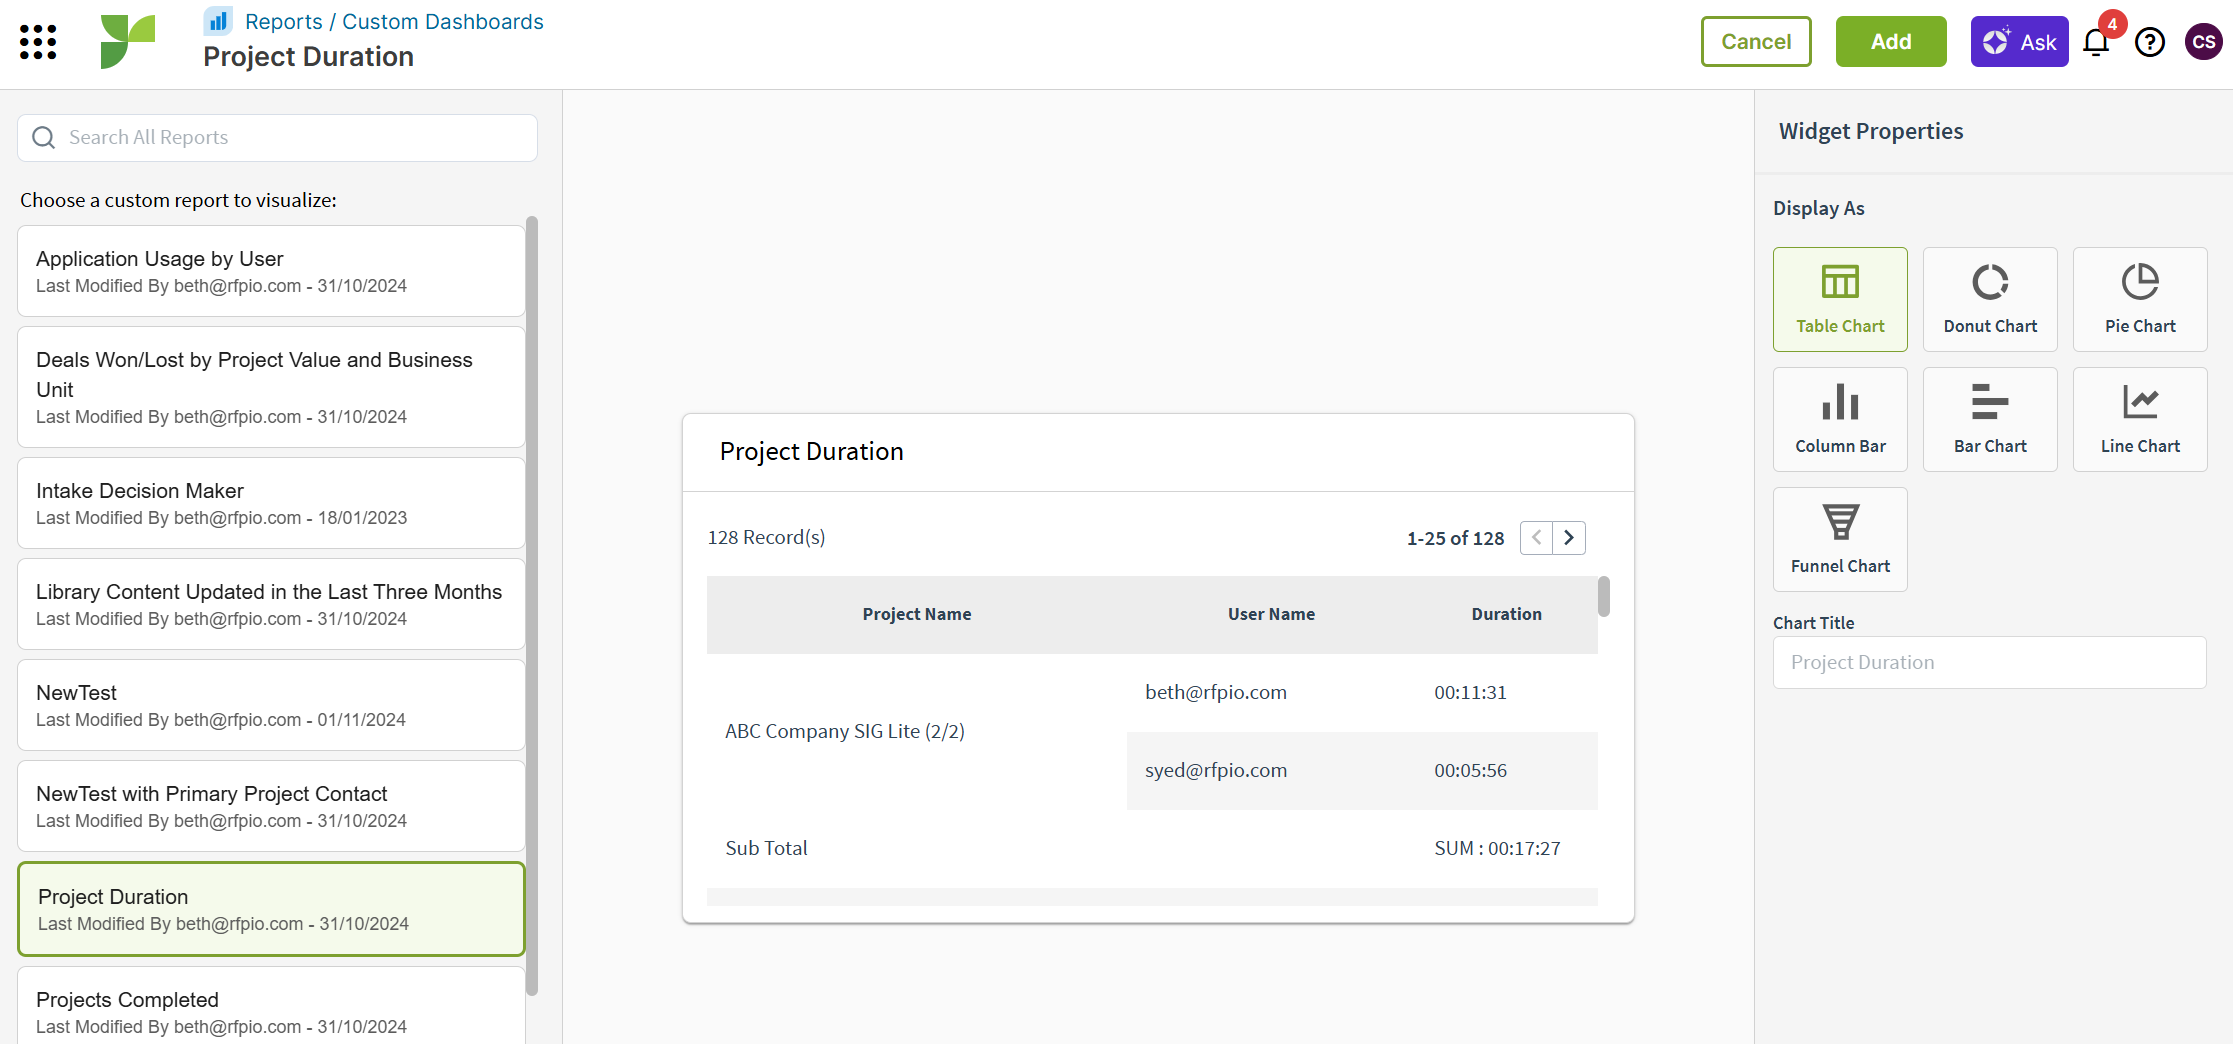Image resolution: width=2233 pixels, height=1044 pixels.
Task: Choose the Bar Chart display type
Action: [x=1990, y=419]
